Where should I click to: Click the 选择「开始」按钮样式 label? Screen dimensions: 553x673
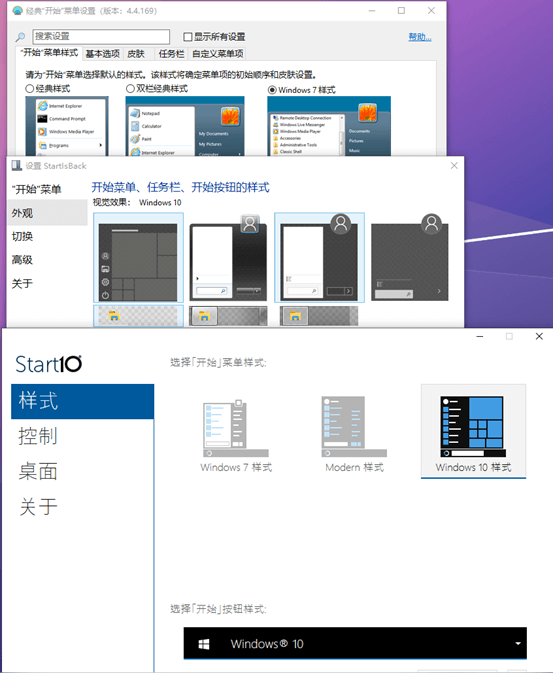pyautogui.click(x=218, y=609)
